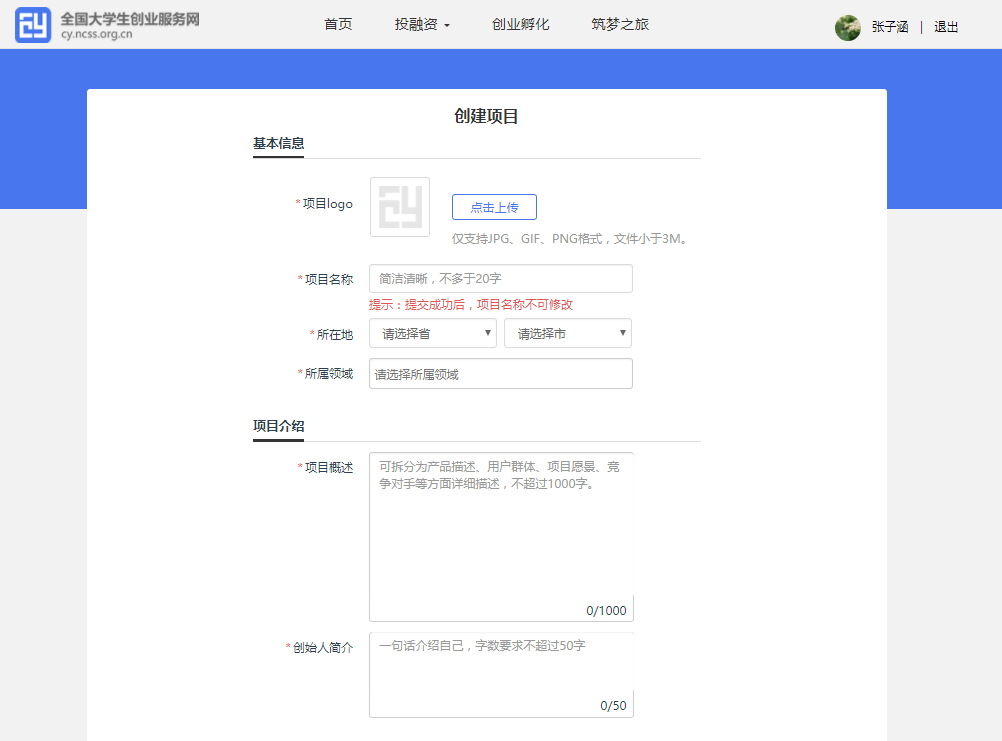The height and width of the screenshot is (741, 1002).
Task: Log out with the 退出 link
Action: point(946,27)
